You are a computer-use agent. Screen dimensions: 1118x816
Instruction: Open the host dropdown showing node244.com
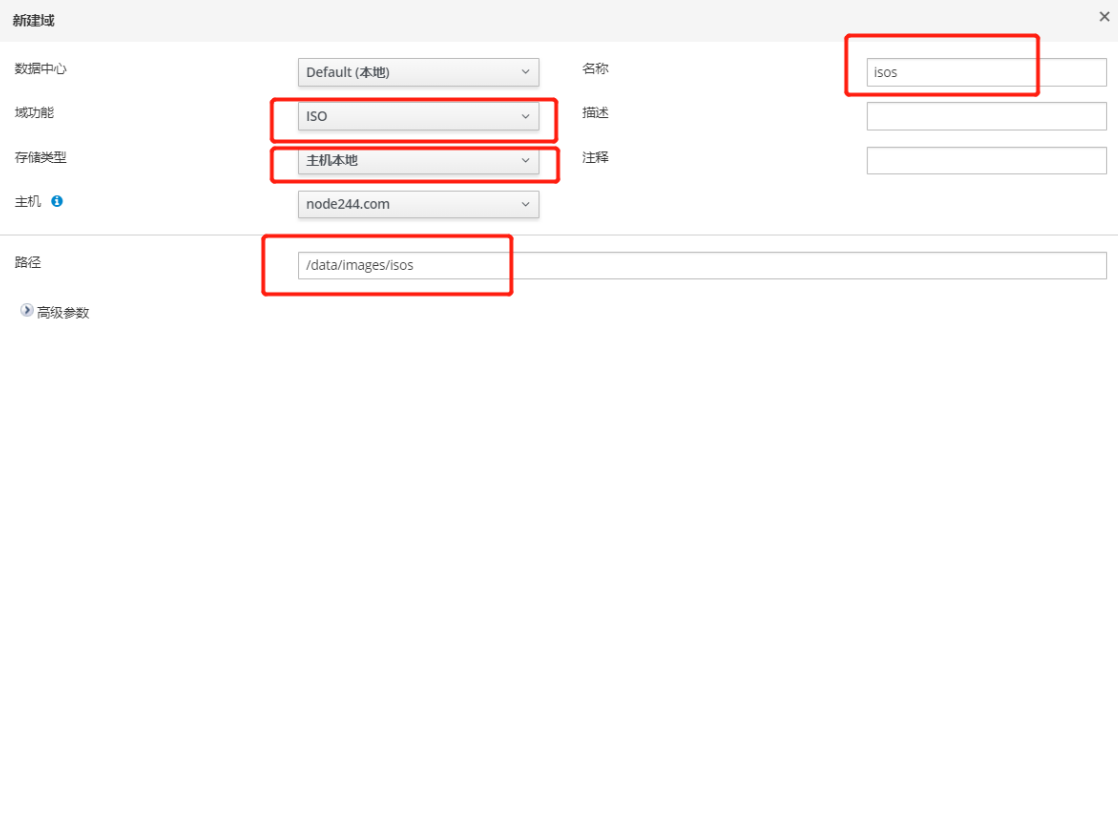pyautogui.click(x=418, y=204)
